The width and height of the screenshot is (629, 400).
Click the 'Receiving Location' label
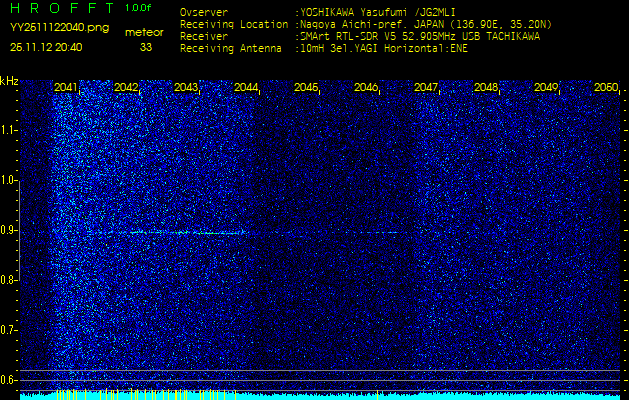234,24
